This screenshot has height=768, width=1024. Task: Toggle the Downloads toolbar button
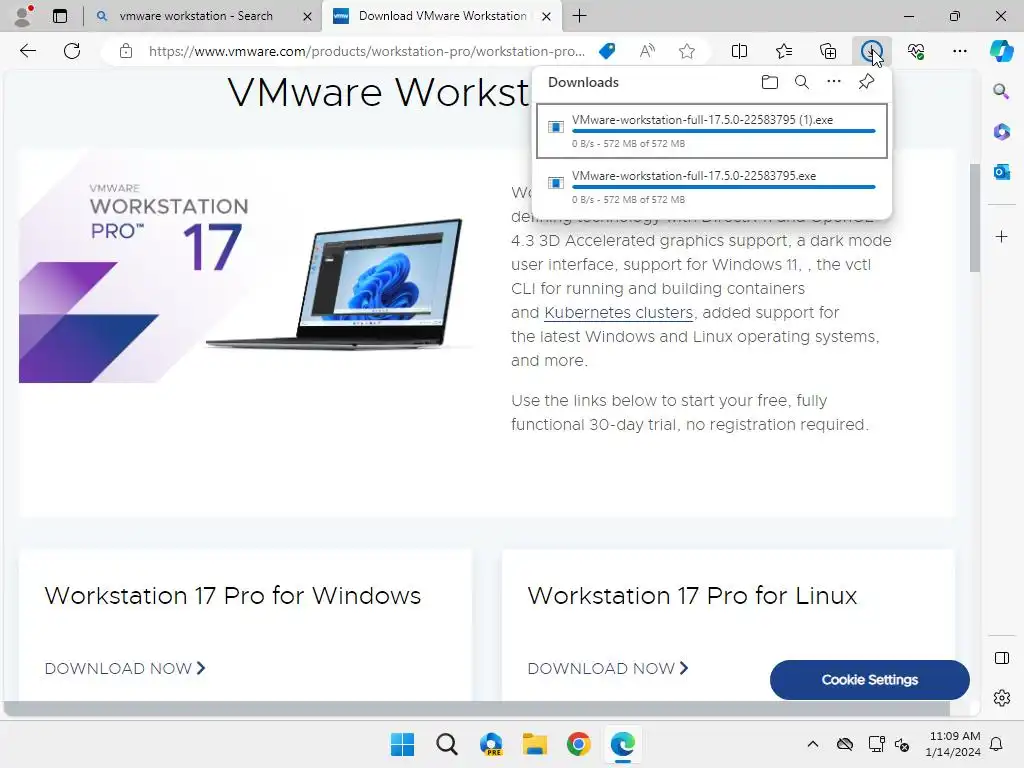coord(871,51)
